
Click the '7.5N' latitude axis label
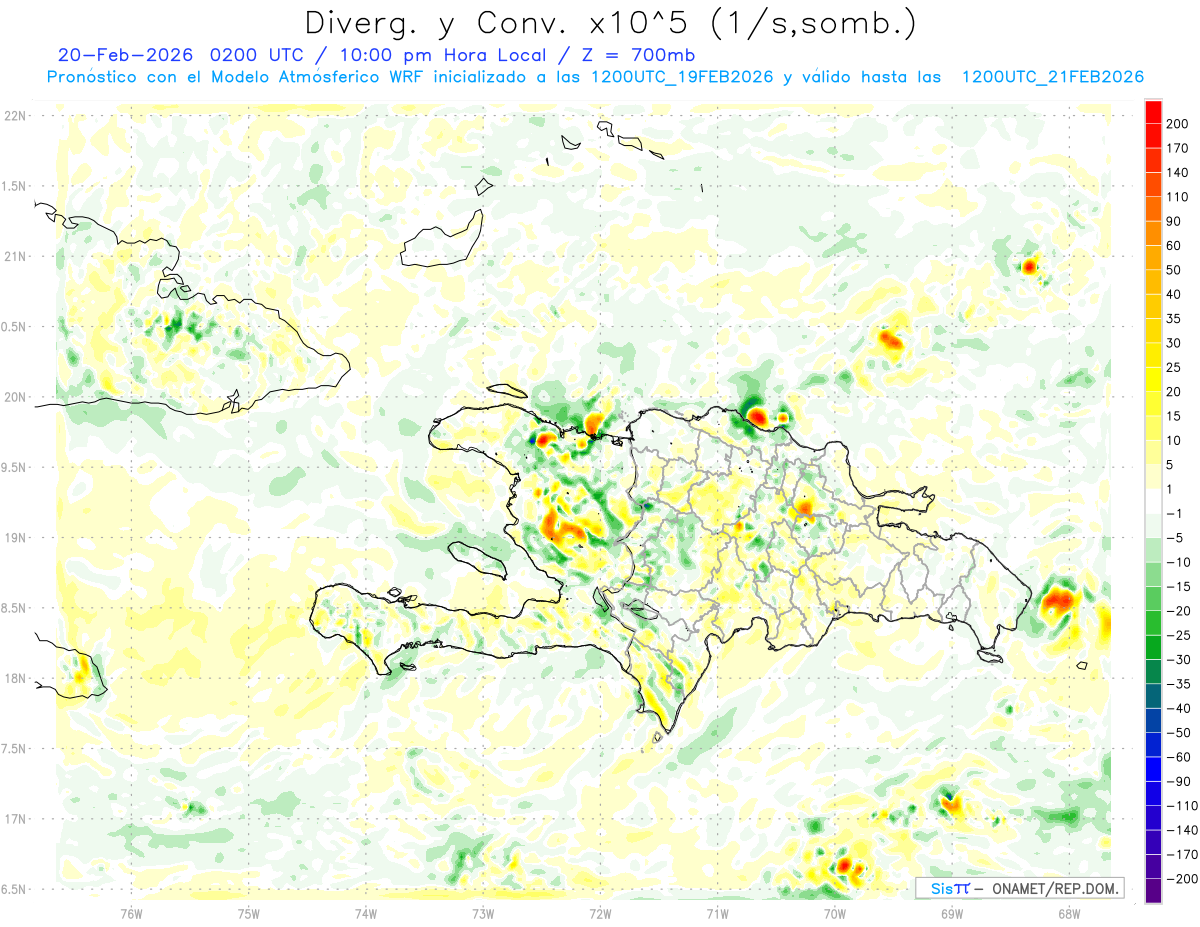(x=14, y=749)
